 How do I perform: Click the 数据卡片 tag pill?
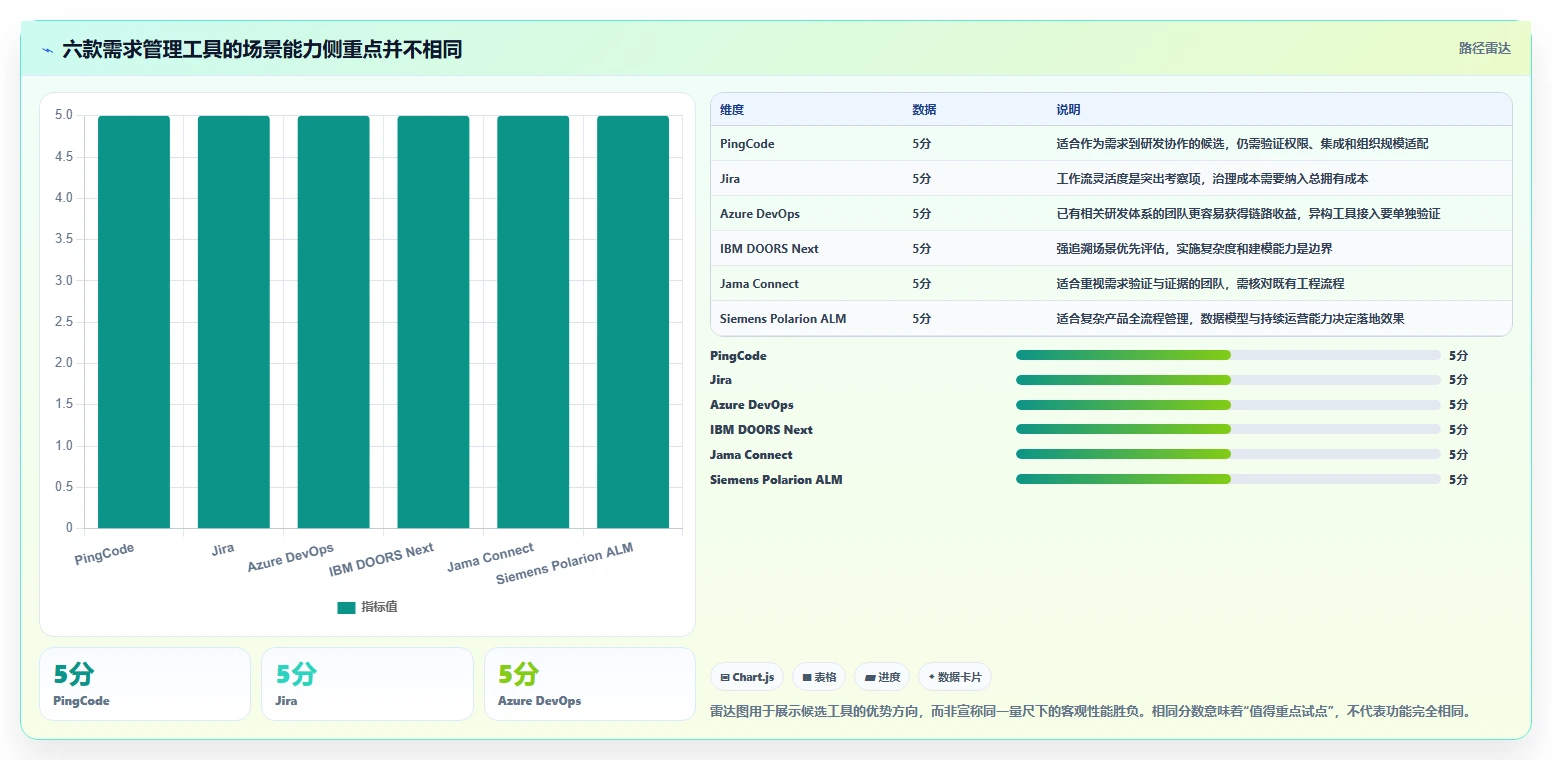pos(955,677)
